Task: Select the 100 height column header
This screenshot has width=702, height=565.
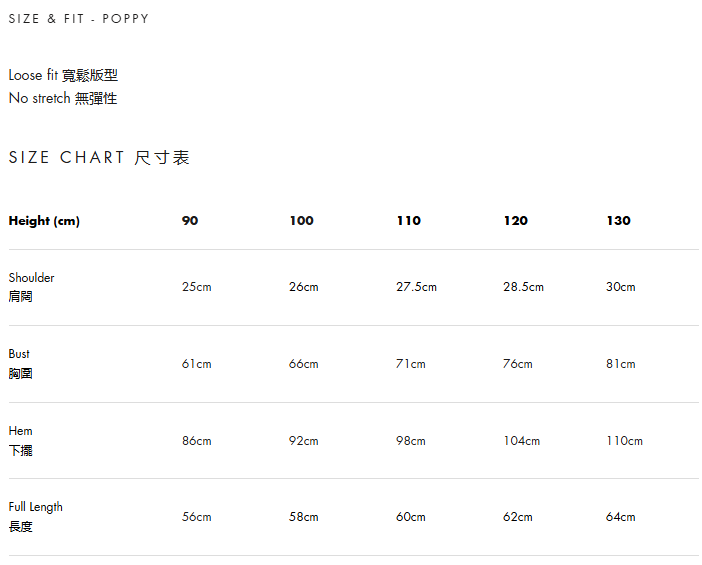Action: [x=301, y=221]
